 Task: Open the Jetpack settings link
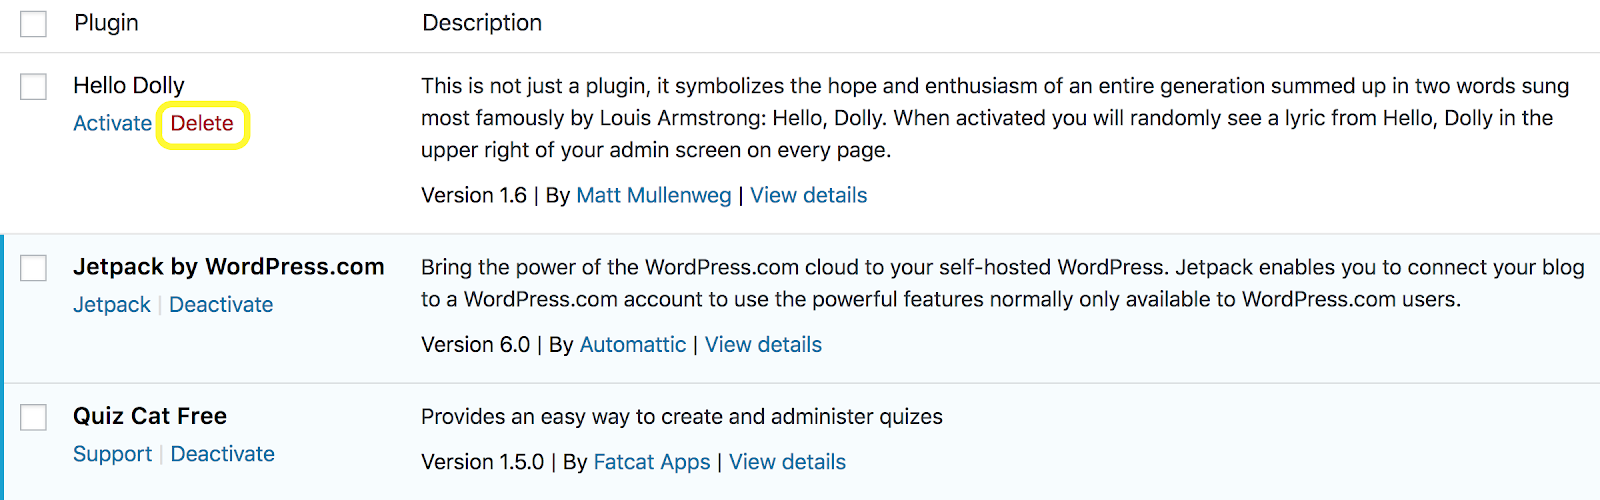(x=111, y=305)
